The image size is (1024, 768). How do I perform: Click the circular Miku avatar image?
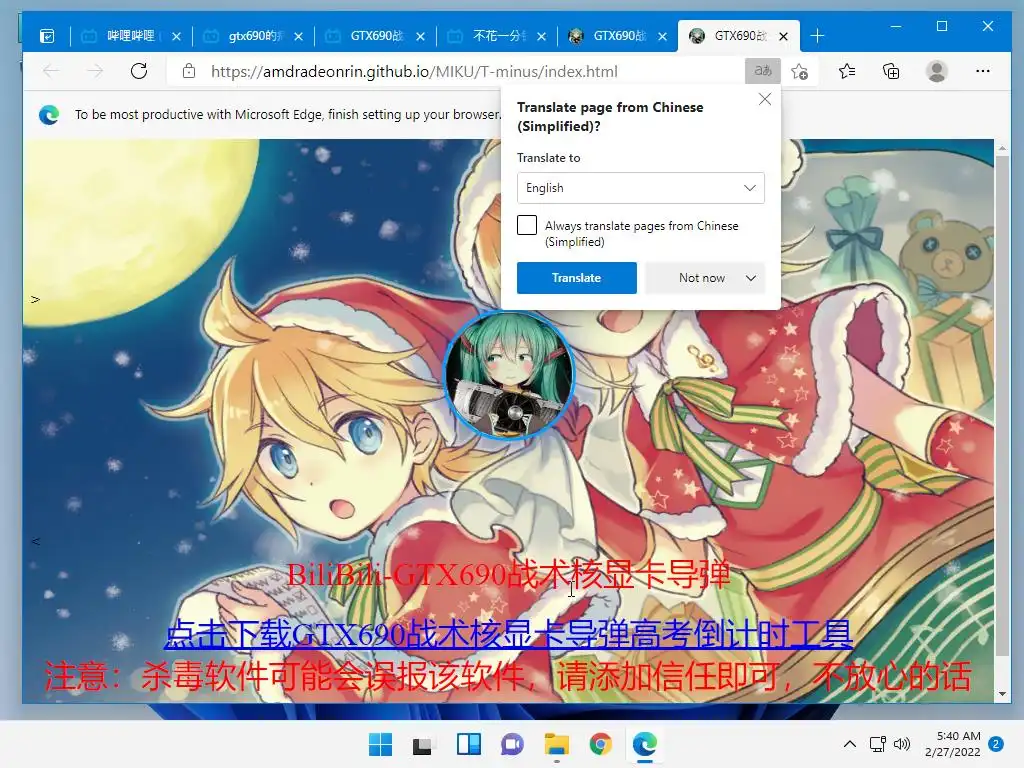(509, 374)
